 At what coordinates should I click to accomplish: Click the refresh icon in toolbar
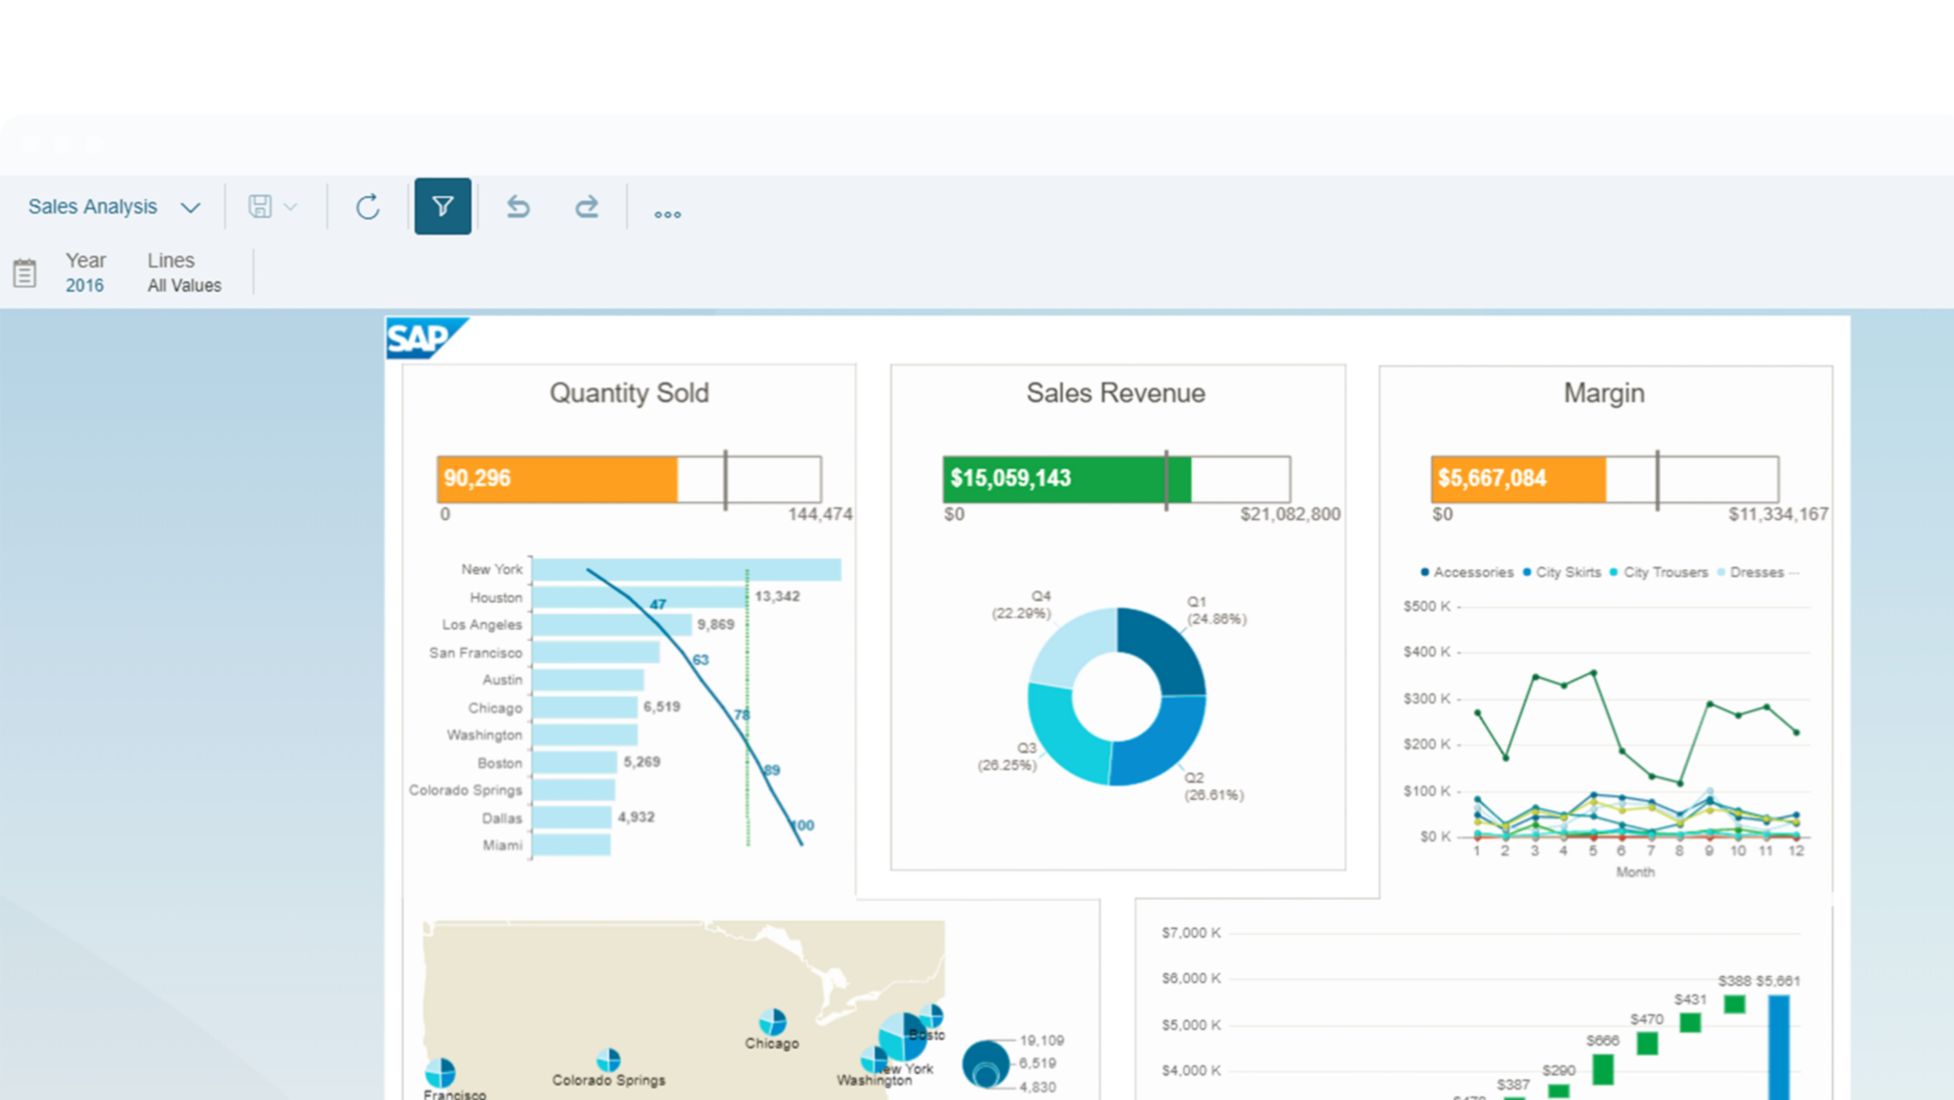point(367,207)
